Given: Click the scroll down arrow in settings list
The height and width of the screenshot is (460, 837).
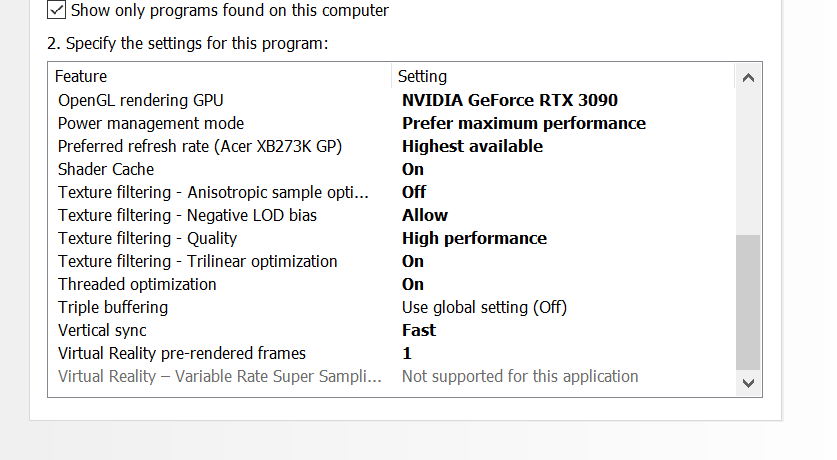Looking at the screenshot, I should [x=748, y=383].
